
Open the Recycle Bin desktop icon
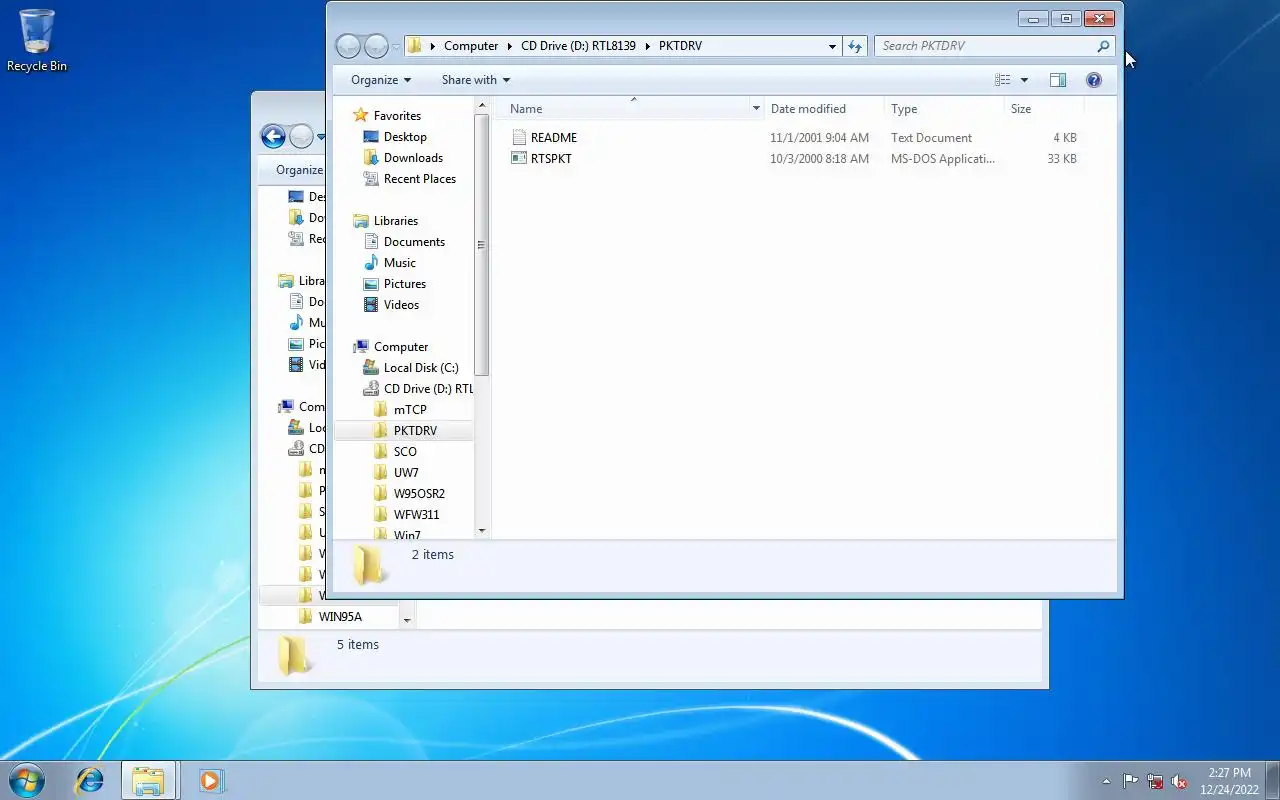pos(37,40)
